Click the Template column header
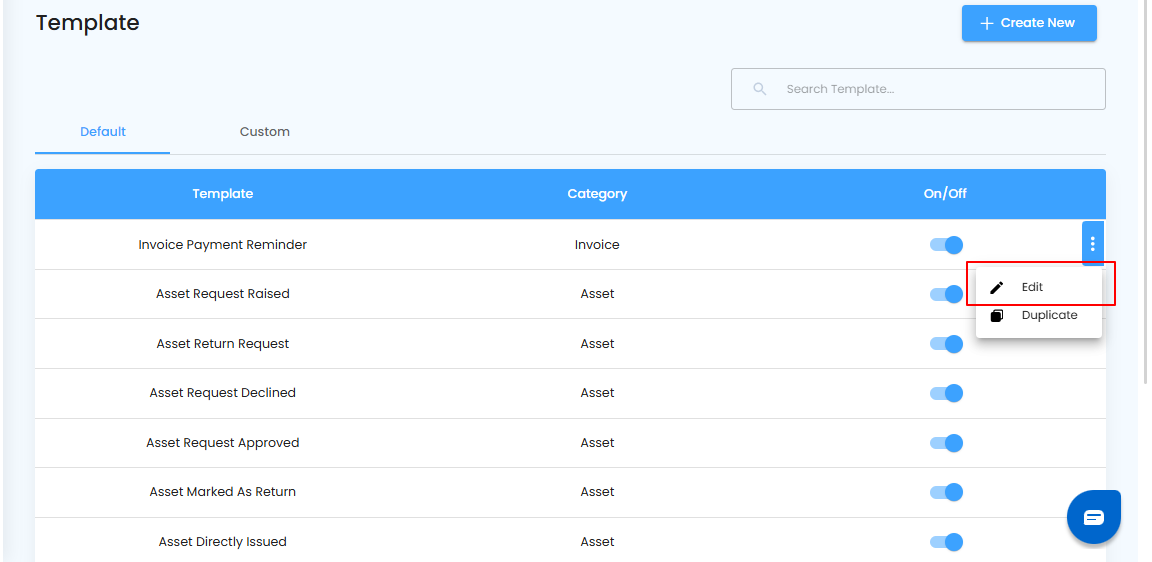 click(x=223, y=194)
